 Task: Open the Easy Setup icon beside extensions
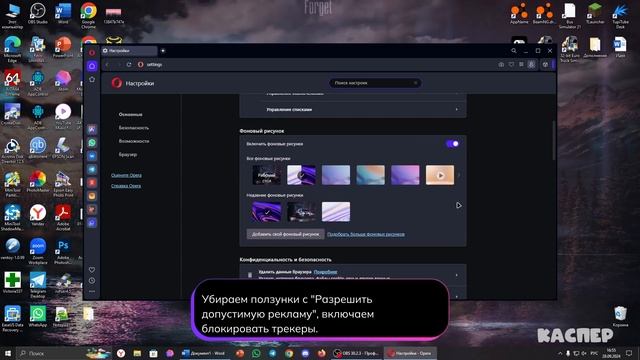click(x=521, y=64)
